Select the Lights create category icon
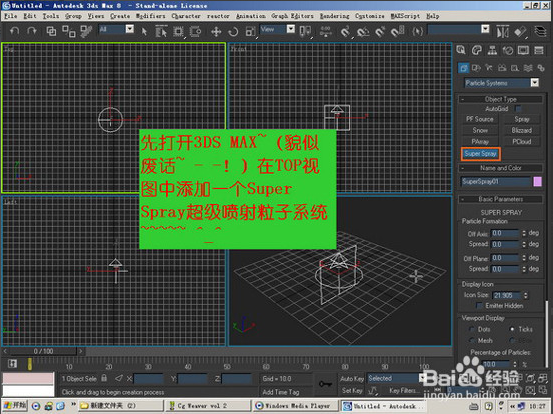 pyautogui.click(x=489, y=68)
